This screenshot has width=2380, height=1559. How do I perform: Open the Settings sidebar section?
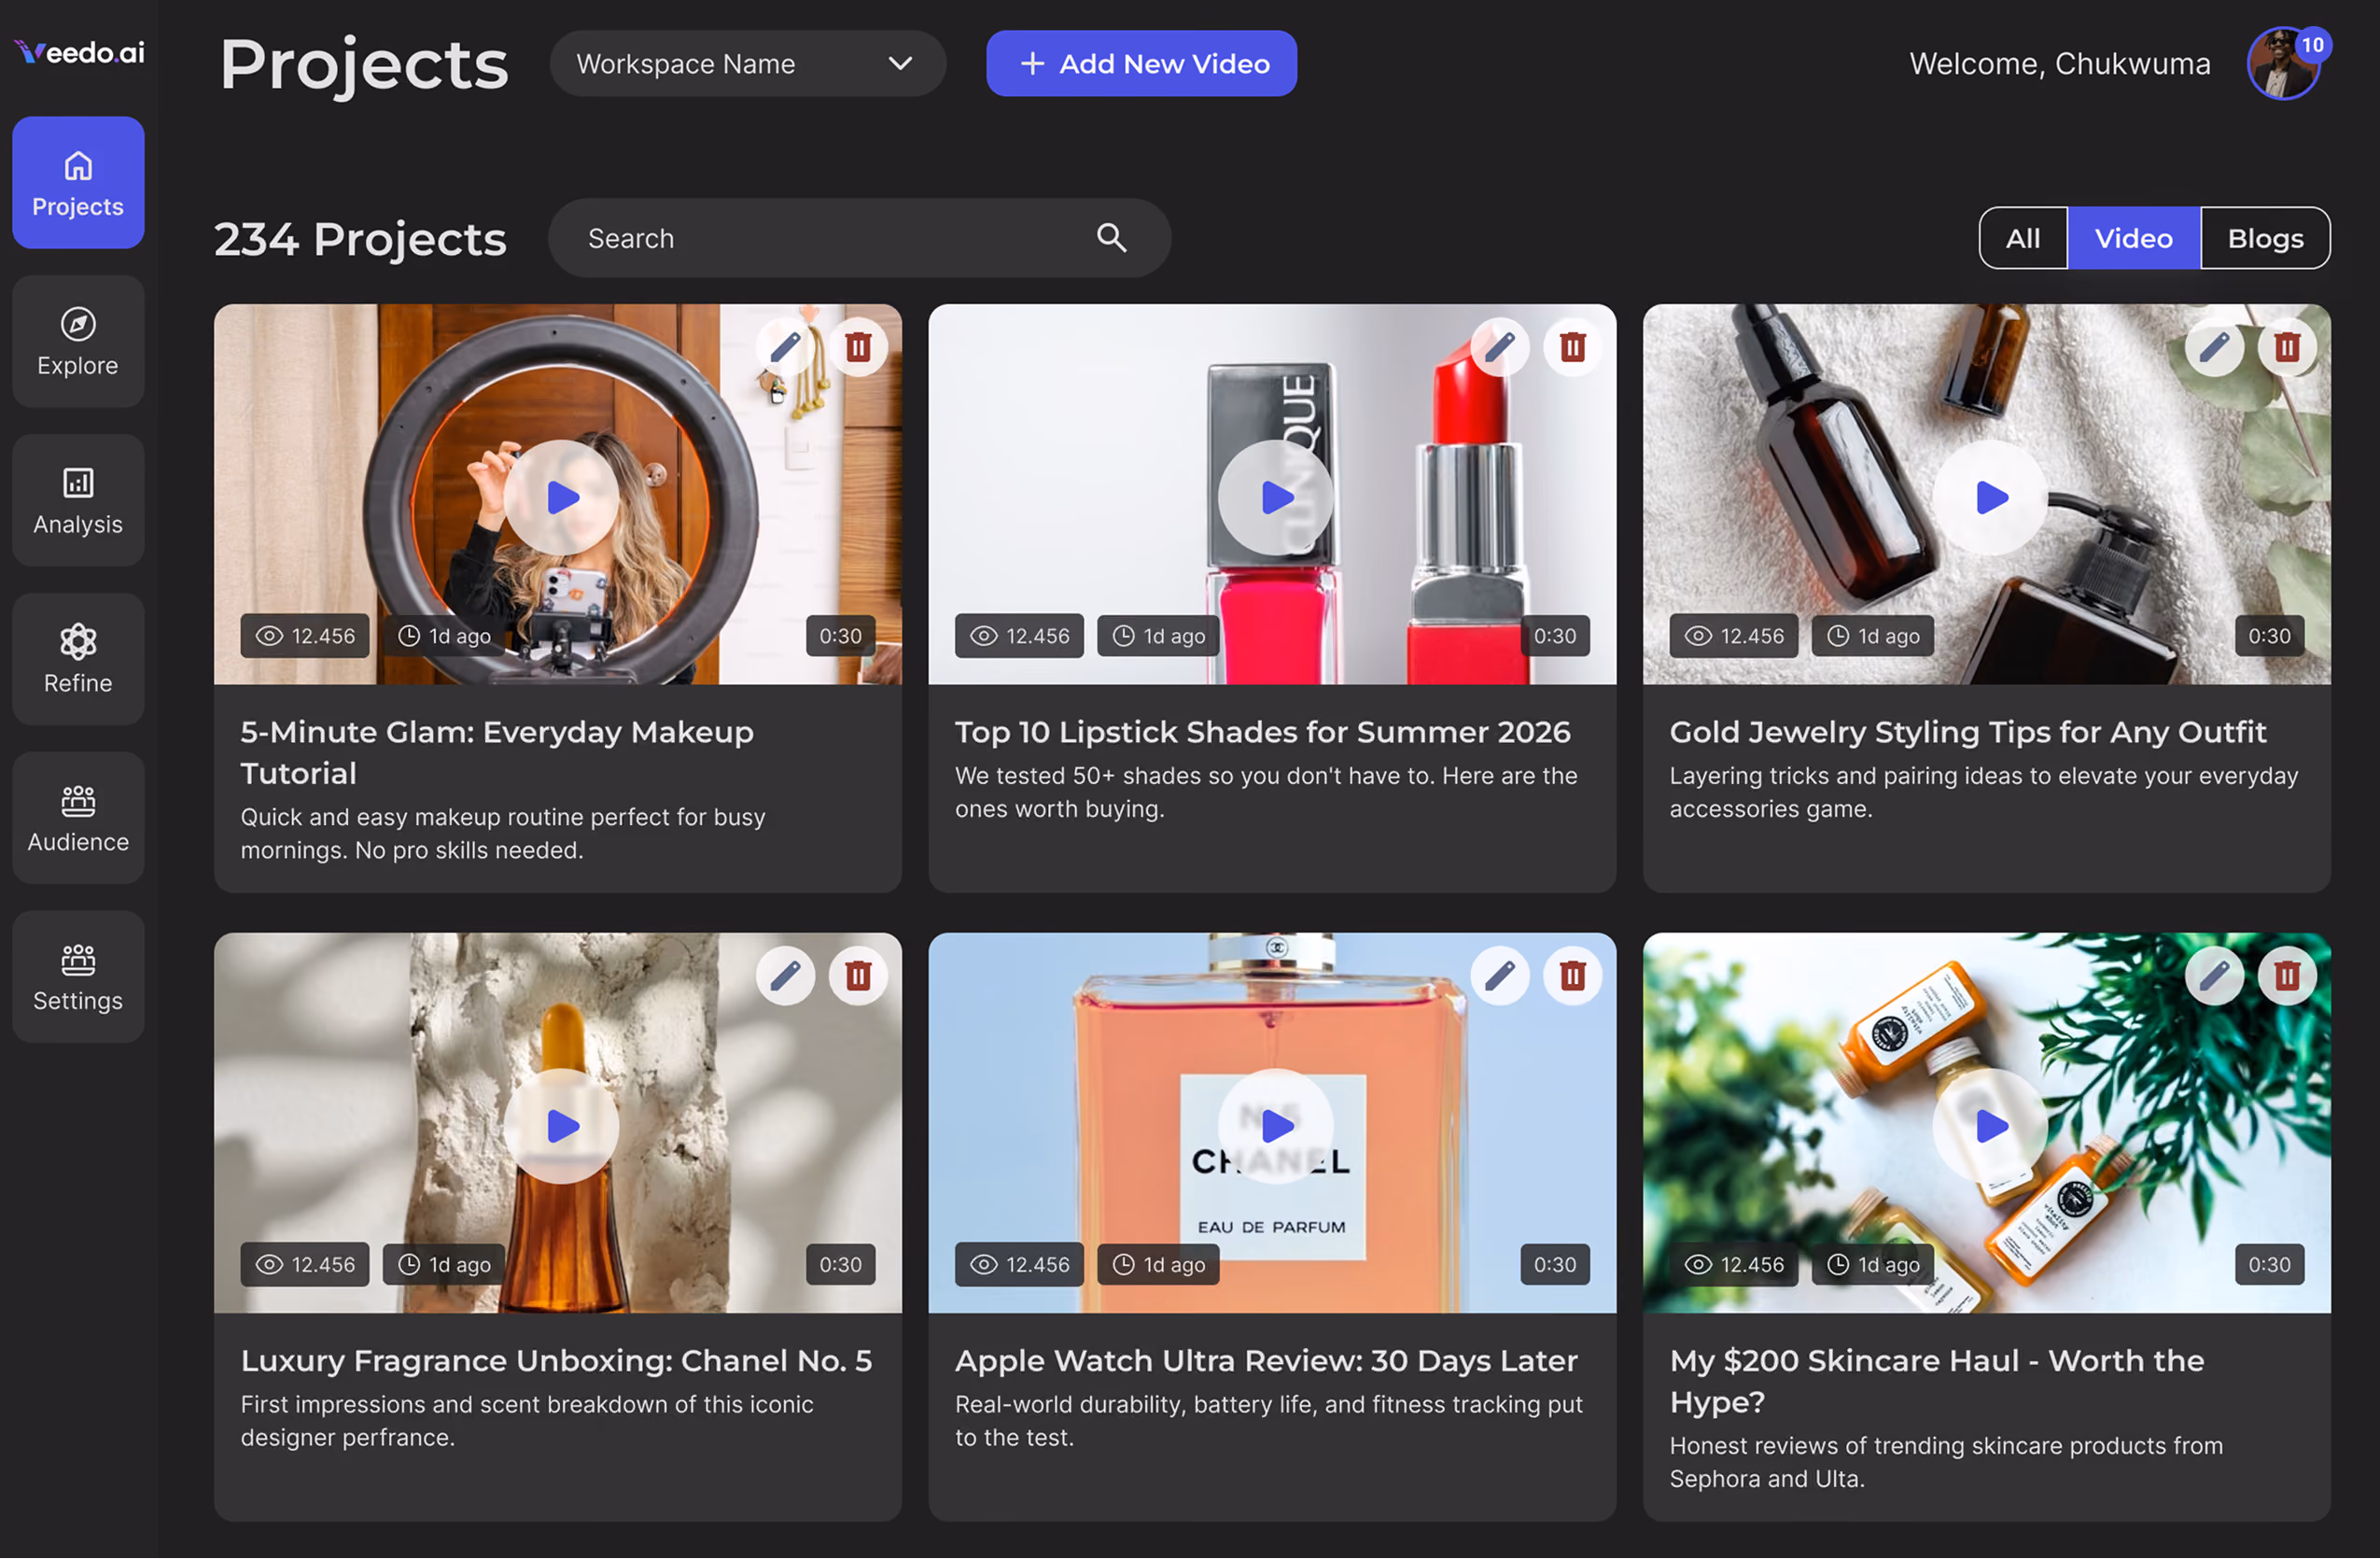pos(78,978)
